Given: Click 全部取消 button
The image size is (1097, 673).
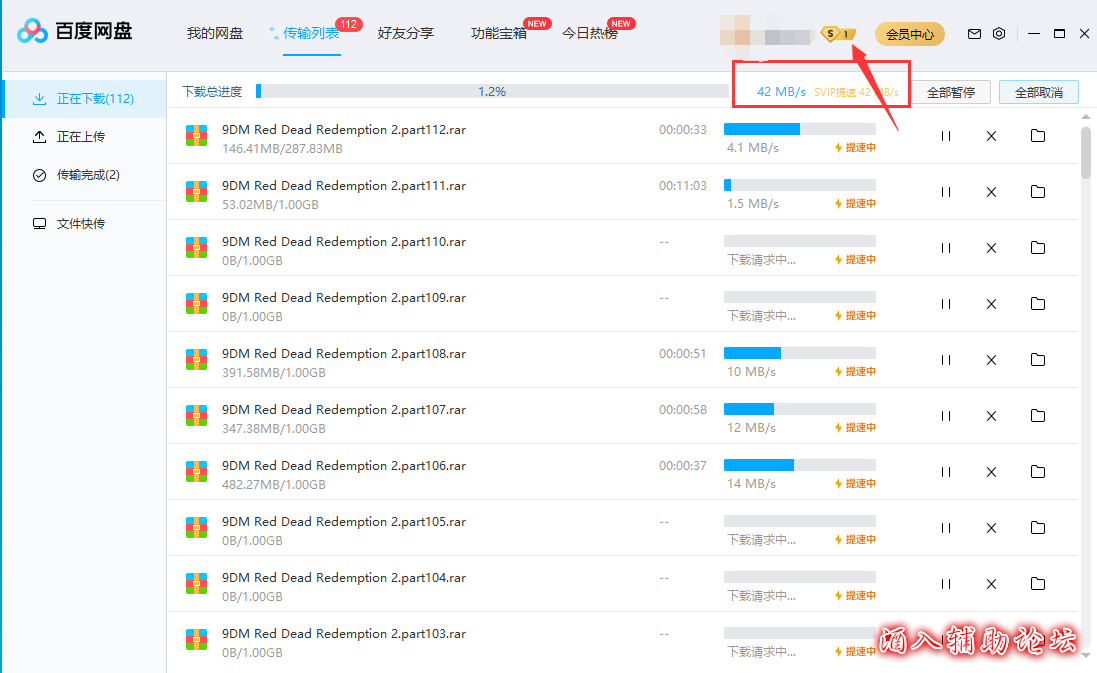Looking at the screenshot, I should pyautogui.click(x=1039, y=92).
